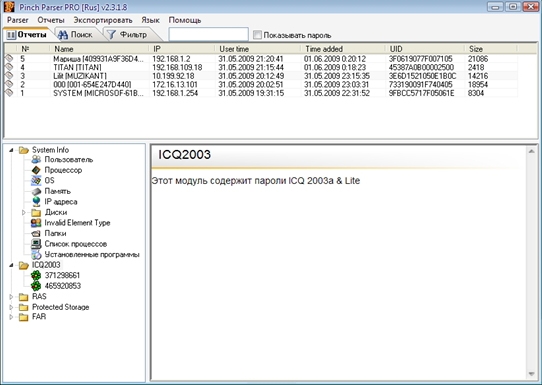Click the Protected Storage folder icon
542x385 pixels.
24,307
